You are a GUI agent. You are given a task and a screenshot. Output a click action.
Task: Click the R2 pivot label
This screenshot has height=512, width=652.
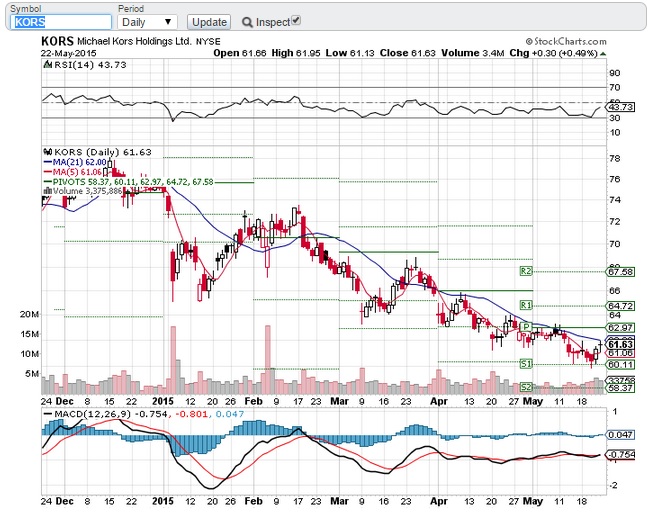tap(526, 271)
